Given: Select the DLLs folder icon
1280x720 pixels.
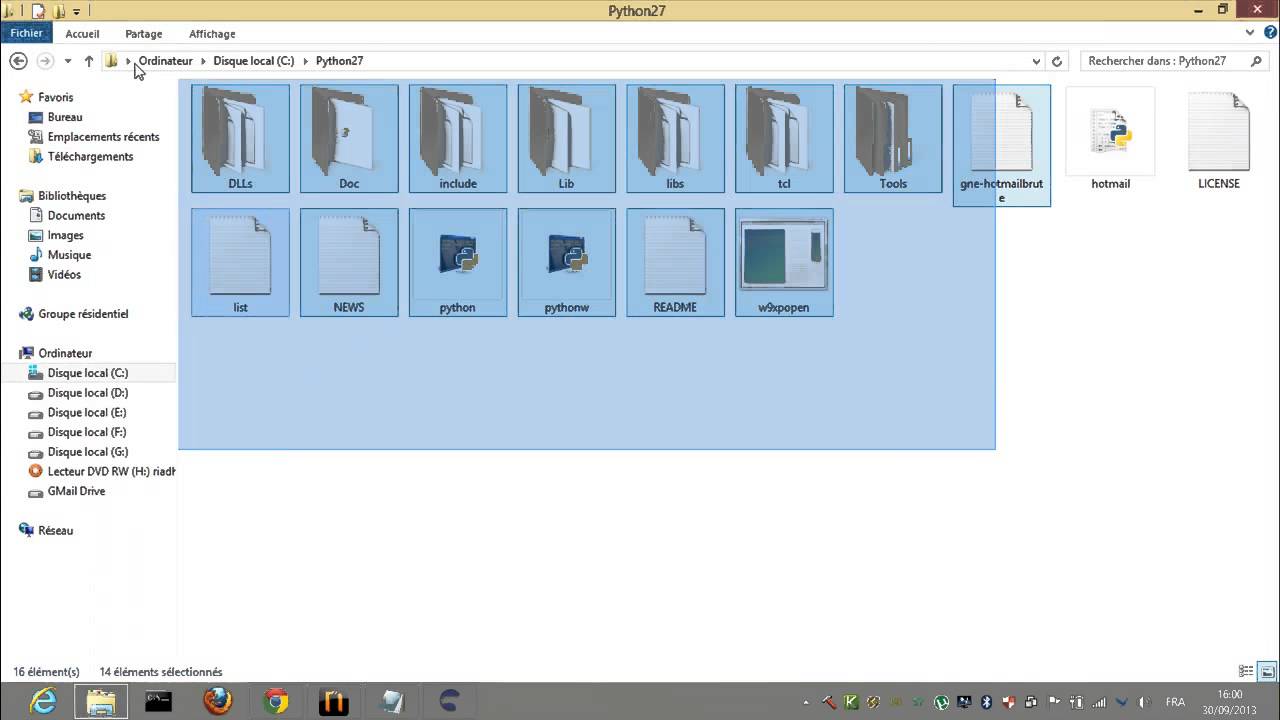Looking at the screenshot, I should tap(240, 138).
